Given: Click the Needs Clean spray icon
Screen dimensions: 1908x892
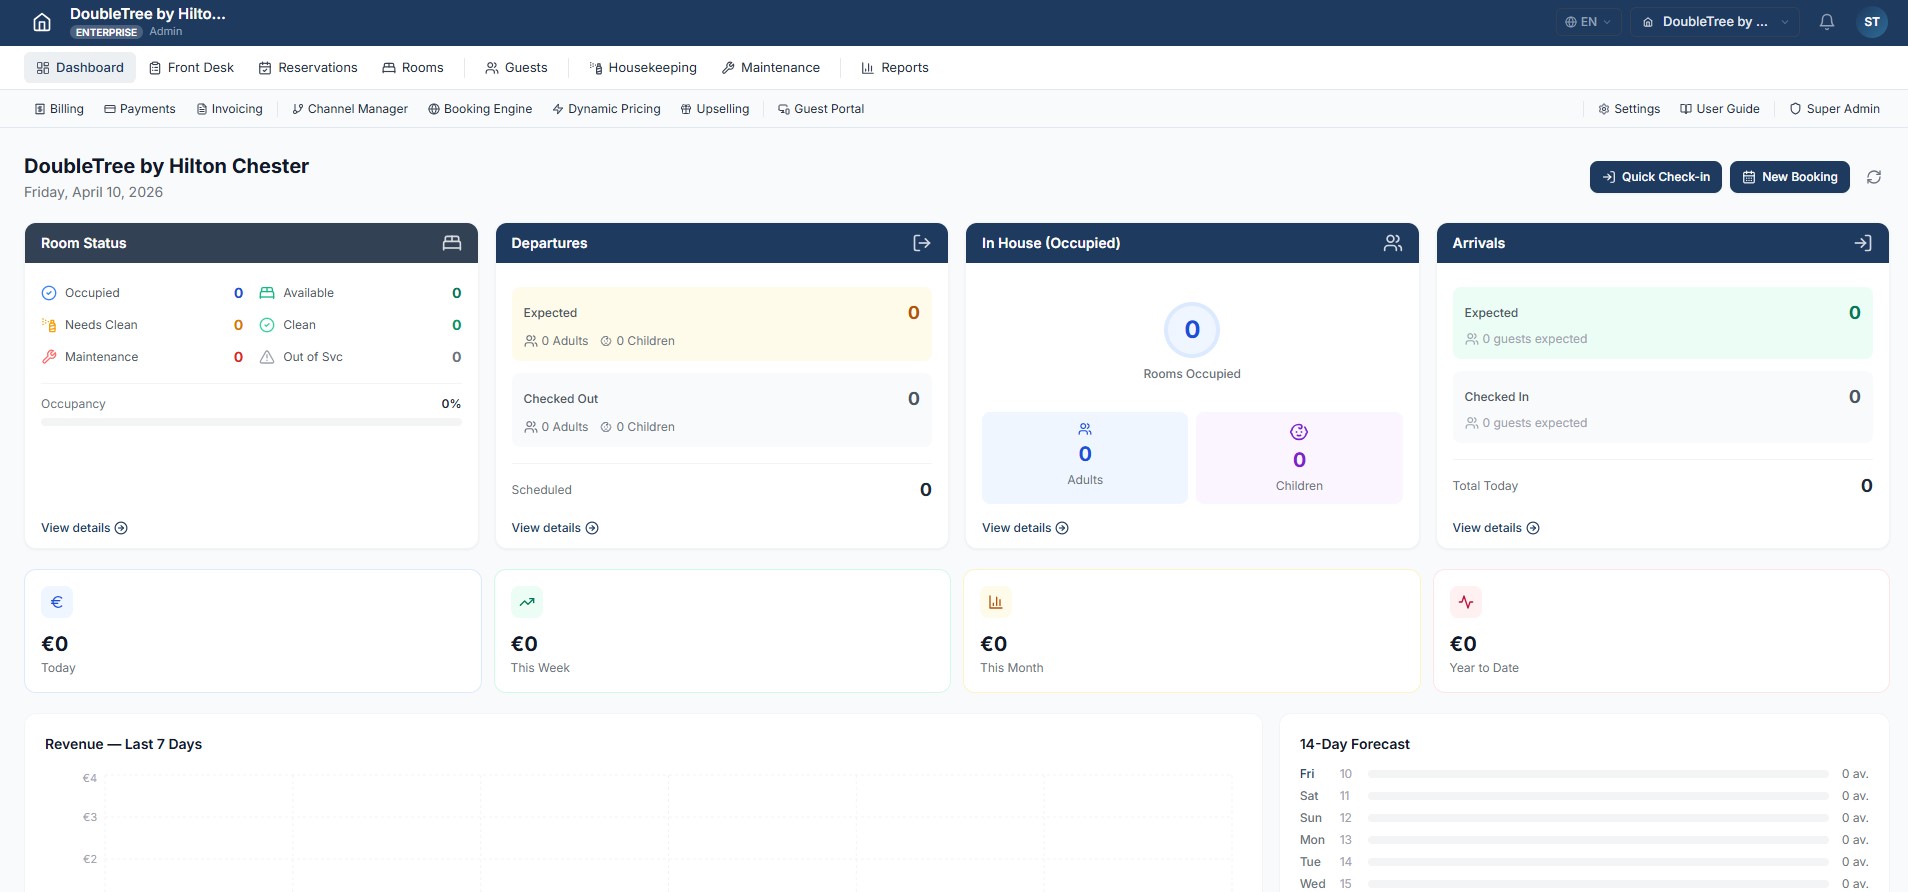Looking at the screenshot, I should [x=49, y=325].
